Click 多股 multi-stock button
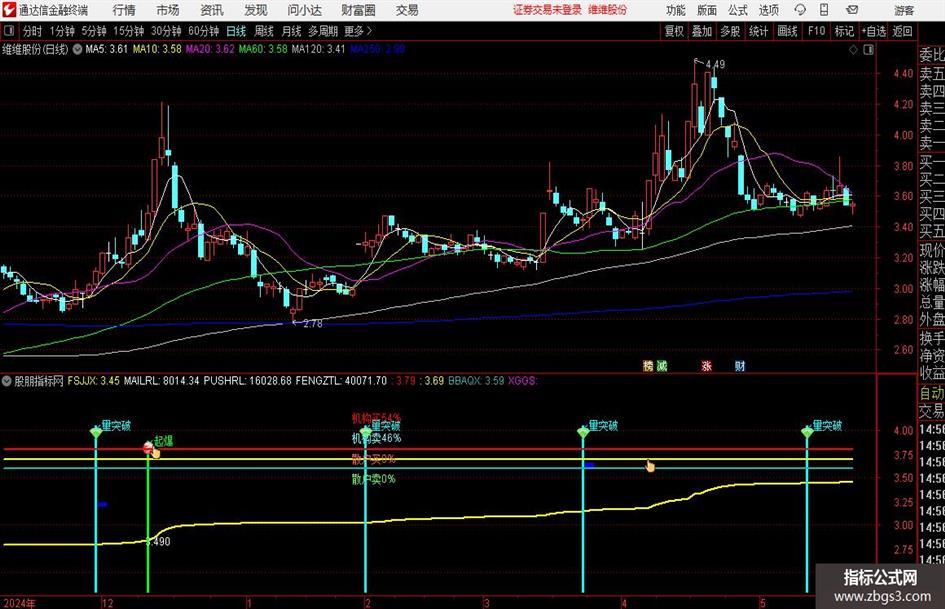 pos(730,31)
